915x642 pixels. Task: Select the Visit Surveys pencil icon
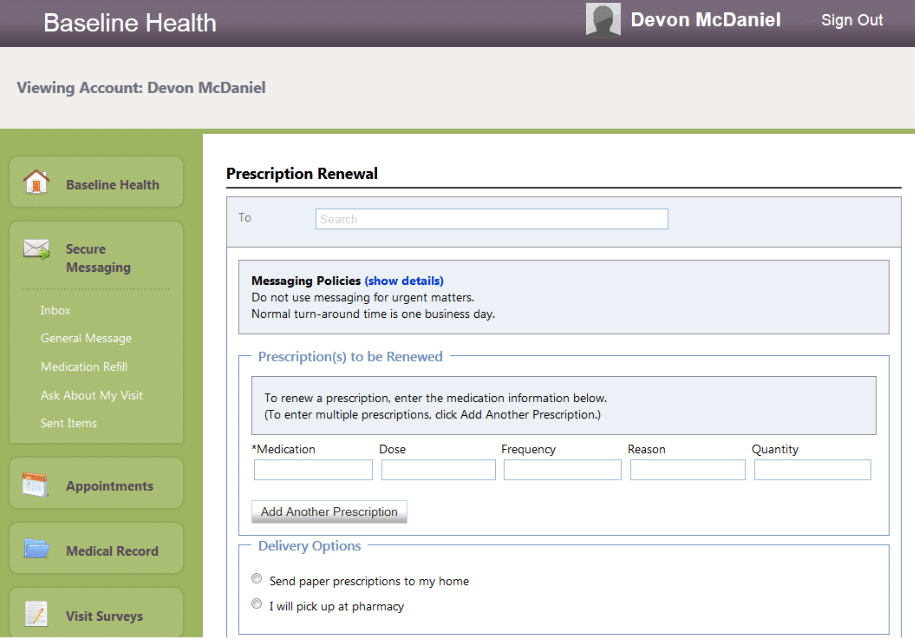(36, 612)
